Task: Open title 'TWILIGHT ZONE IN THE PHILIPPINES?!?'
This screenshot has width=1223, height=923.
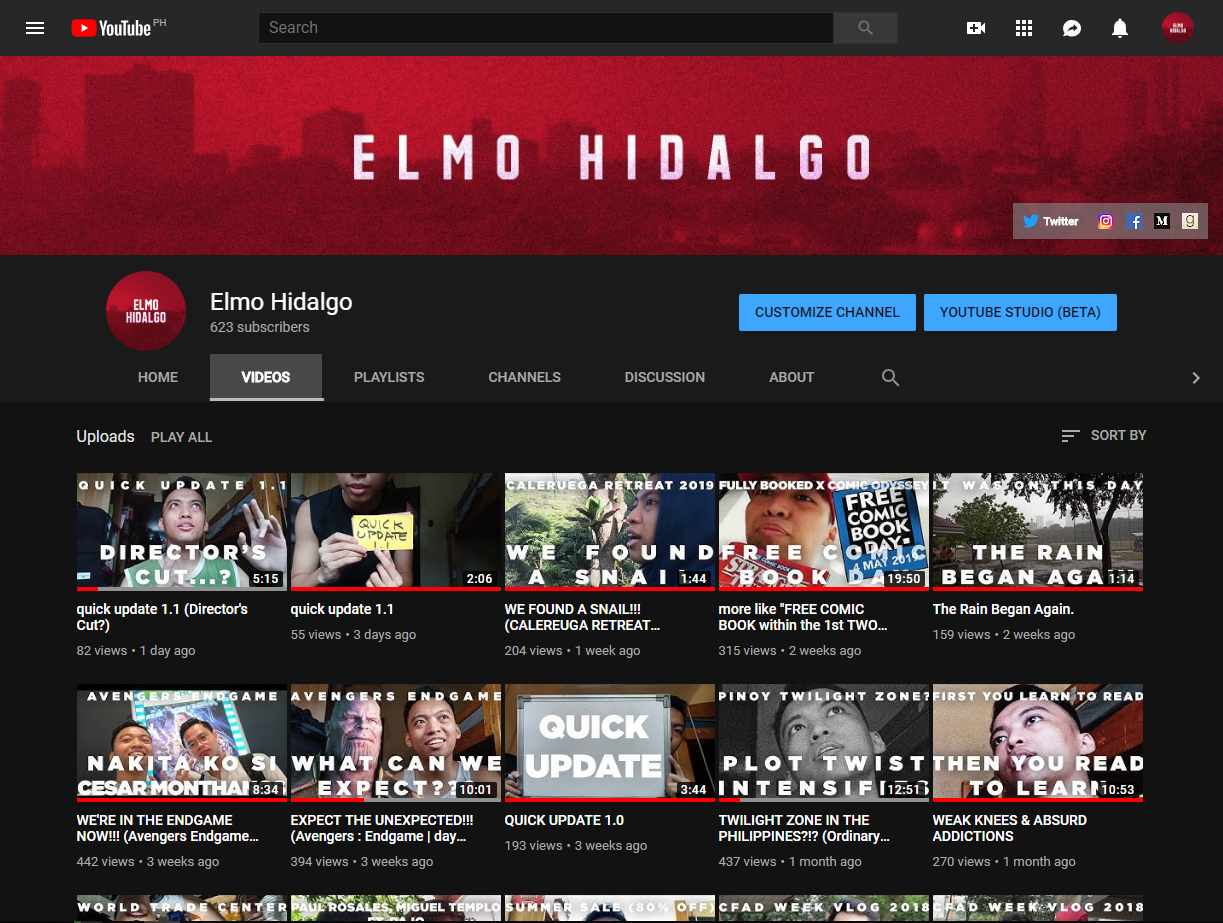Action: tap(805, 828)
